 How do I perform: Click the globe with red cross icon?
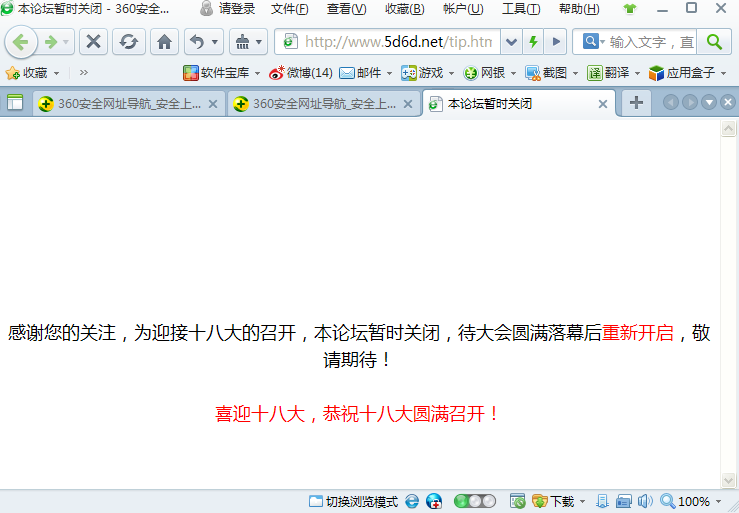pyautogui.click(x=434, y=501)
